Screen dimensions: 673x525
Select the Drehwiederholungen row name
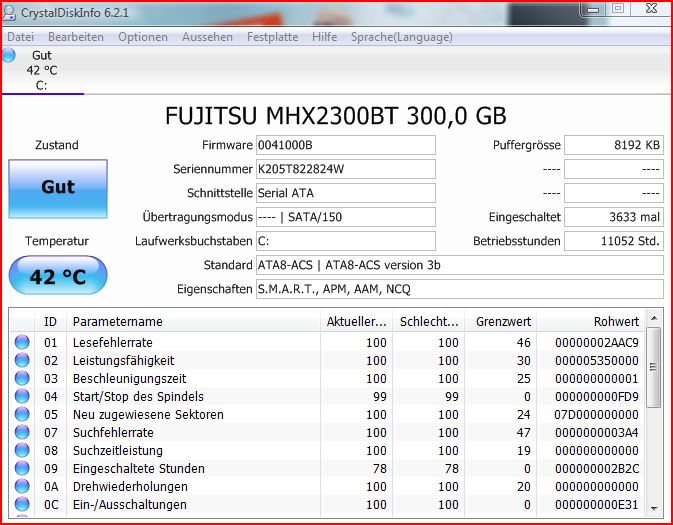[x=130, y=486]
